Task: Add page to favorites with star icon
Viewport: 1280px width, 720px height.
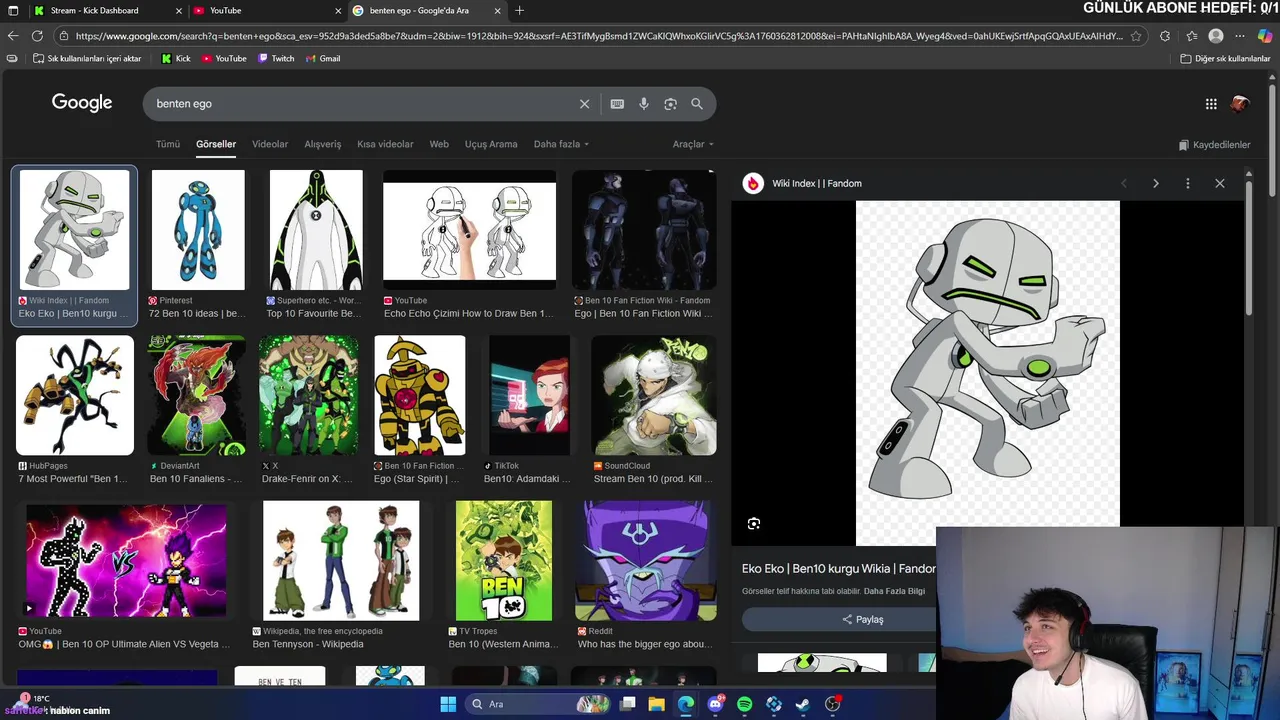Action: [x=1136, y=36]
